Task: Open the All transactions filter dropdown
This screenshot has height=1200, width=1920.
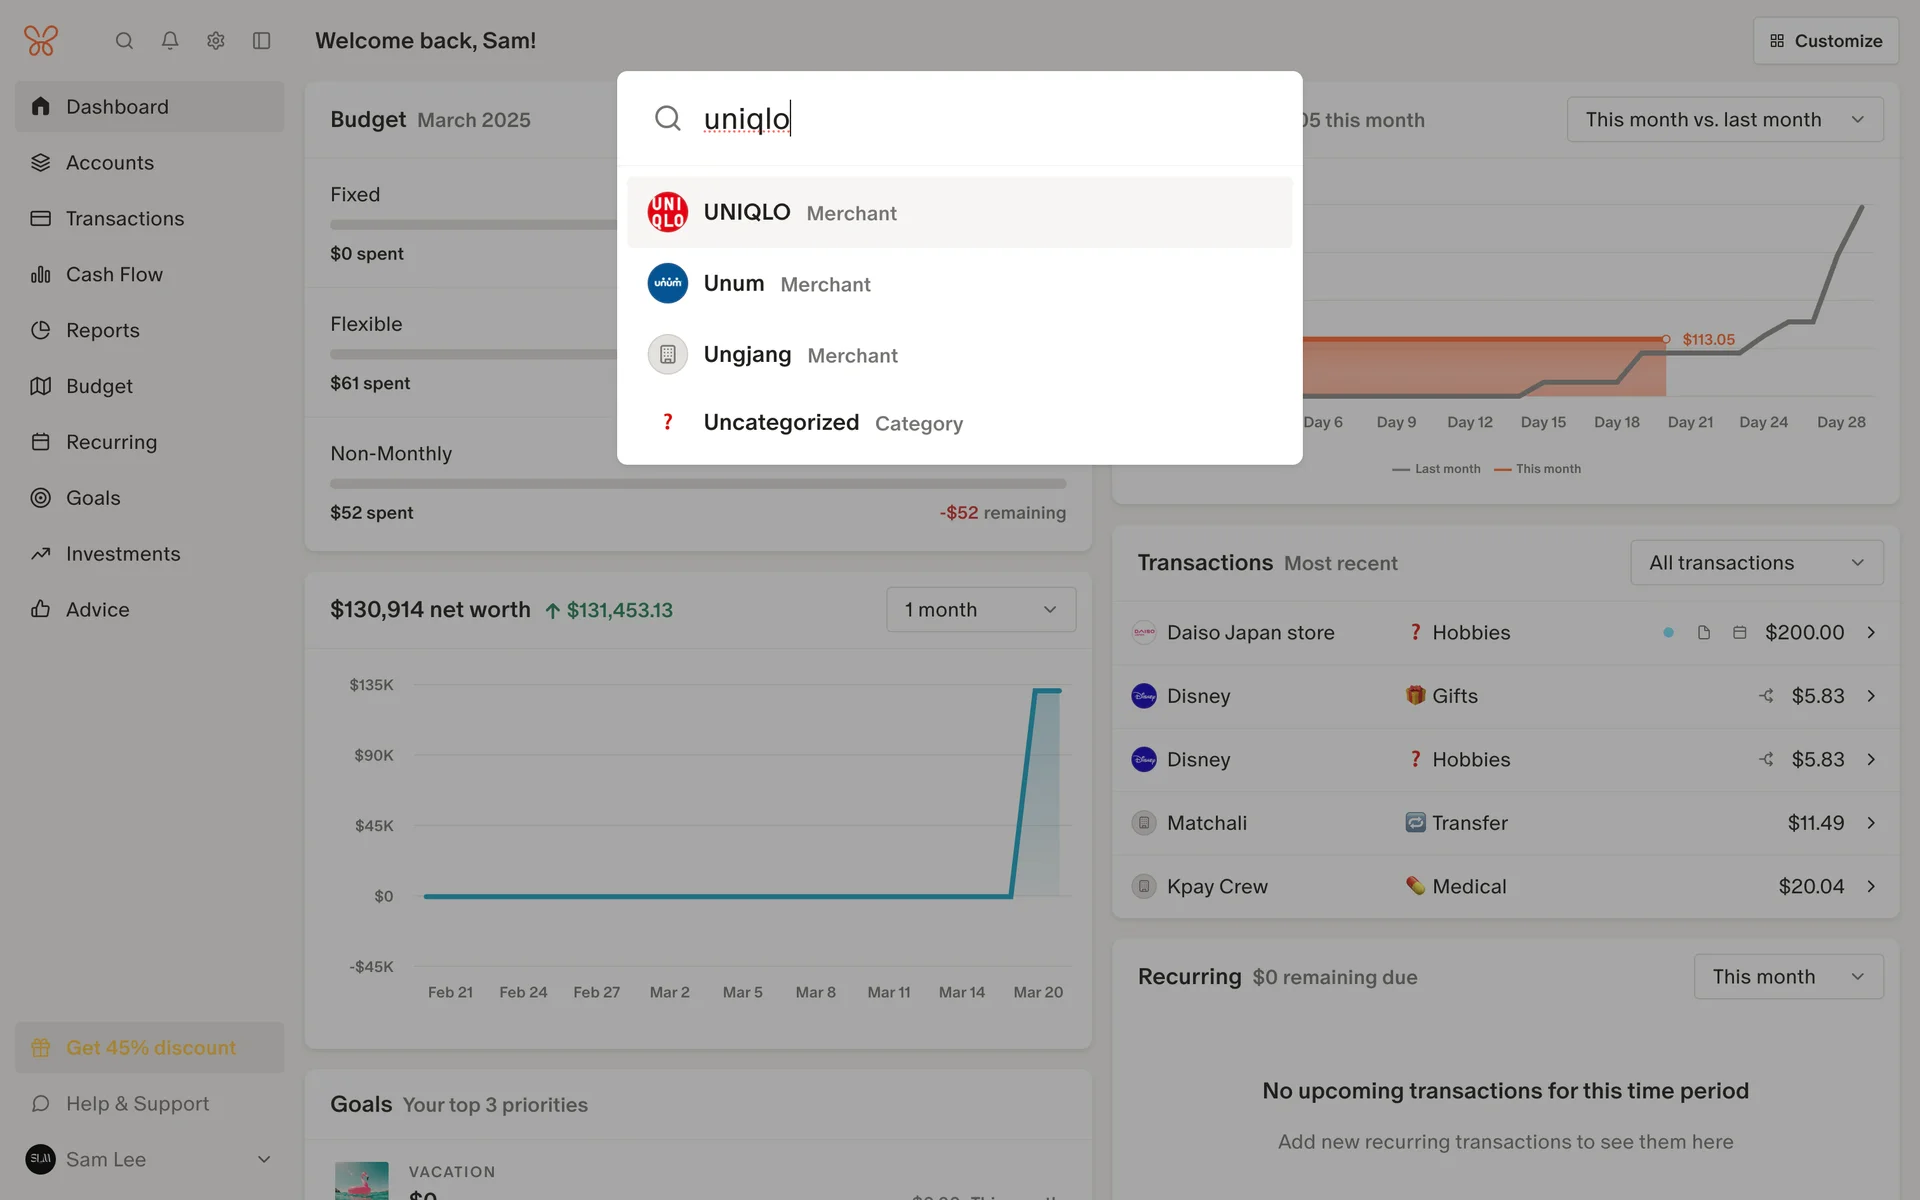Action: (1756, 563)
